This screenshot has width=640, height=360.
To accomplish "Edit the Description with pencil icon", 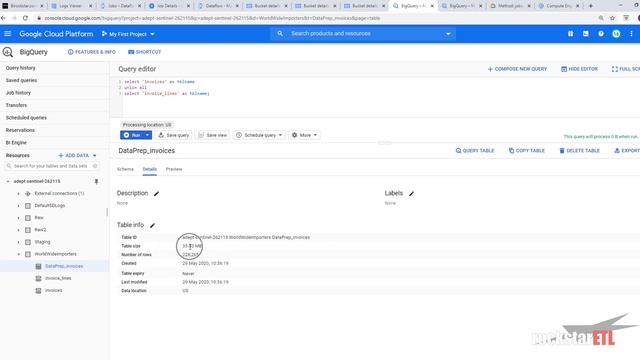I will pyautogui.click(x=156, y=193).
